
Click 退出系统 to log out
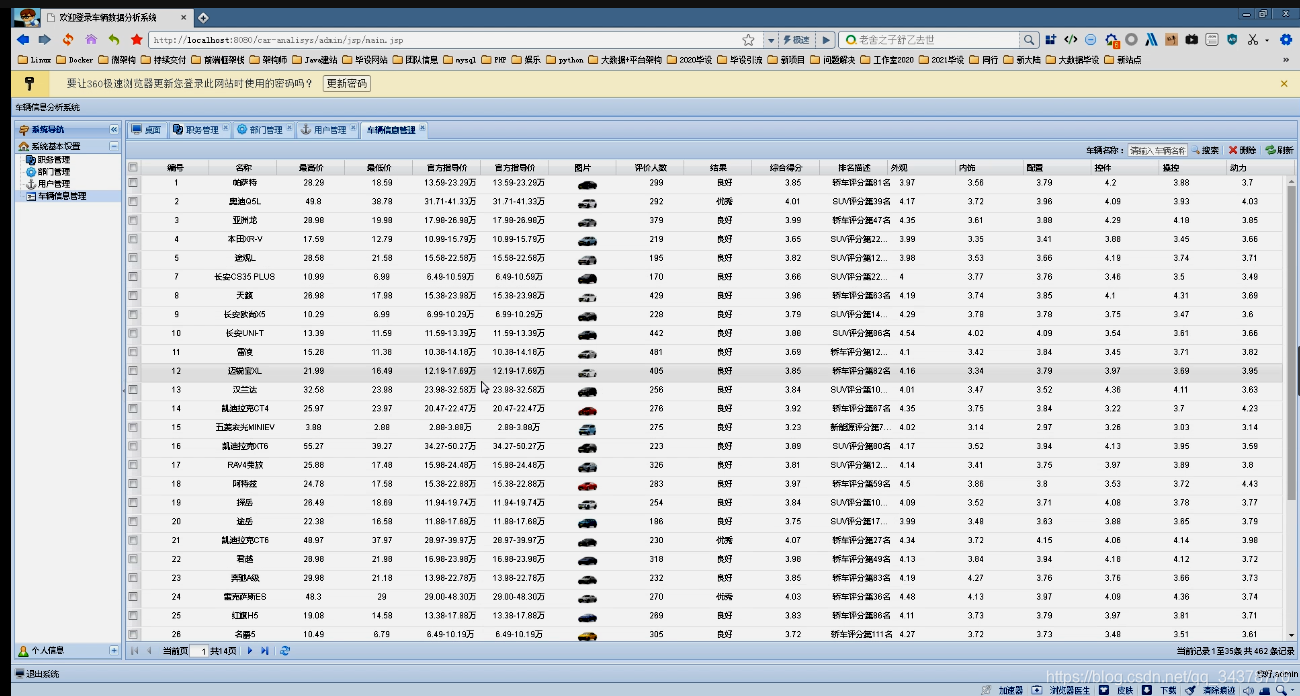click(37, 674)
